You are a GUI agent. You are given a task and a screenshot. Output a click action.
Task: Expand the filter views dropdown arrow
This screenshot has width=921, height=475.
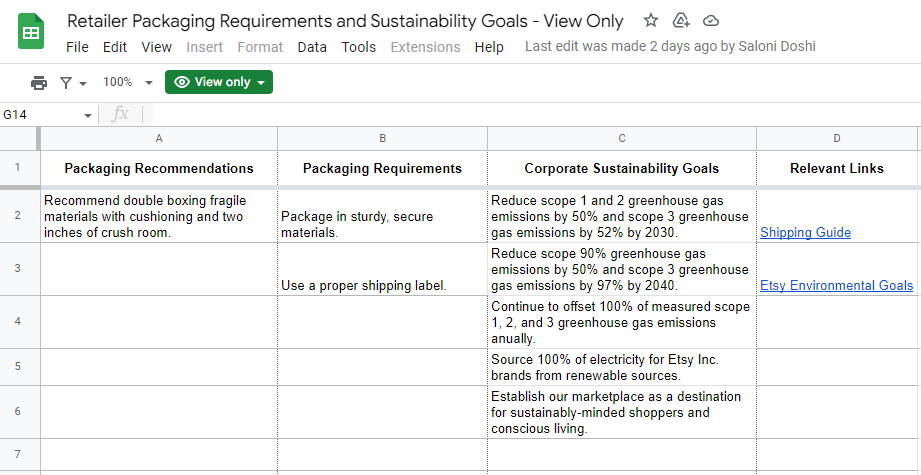pyautogui.click(x=83, y=83)
